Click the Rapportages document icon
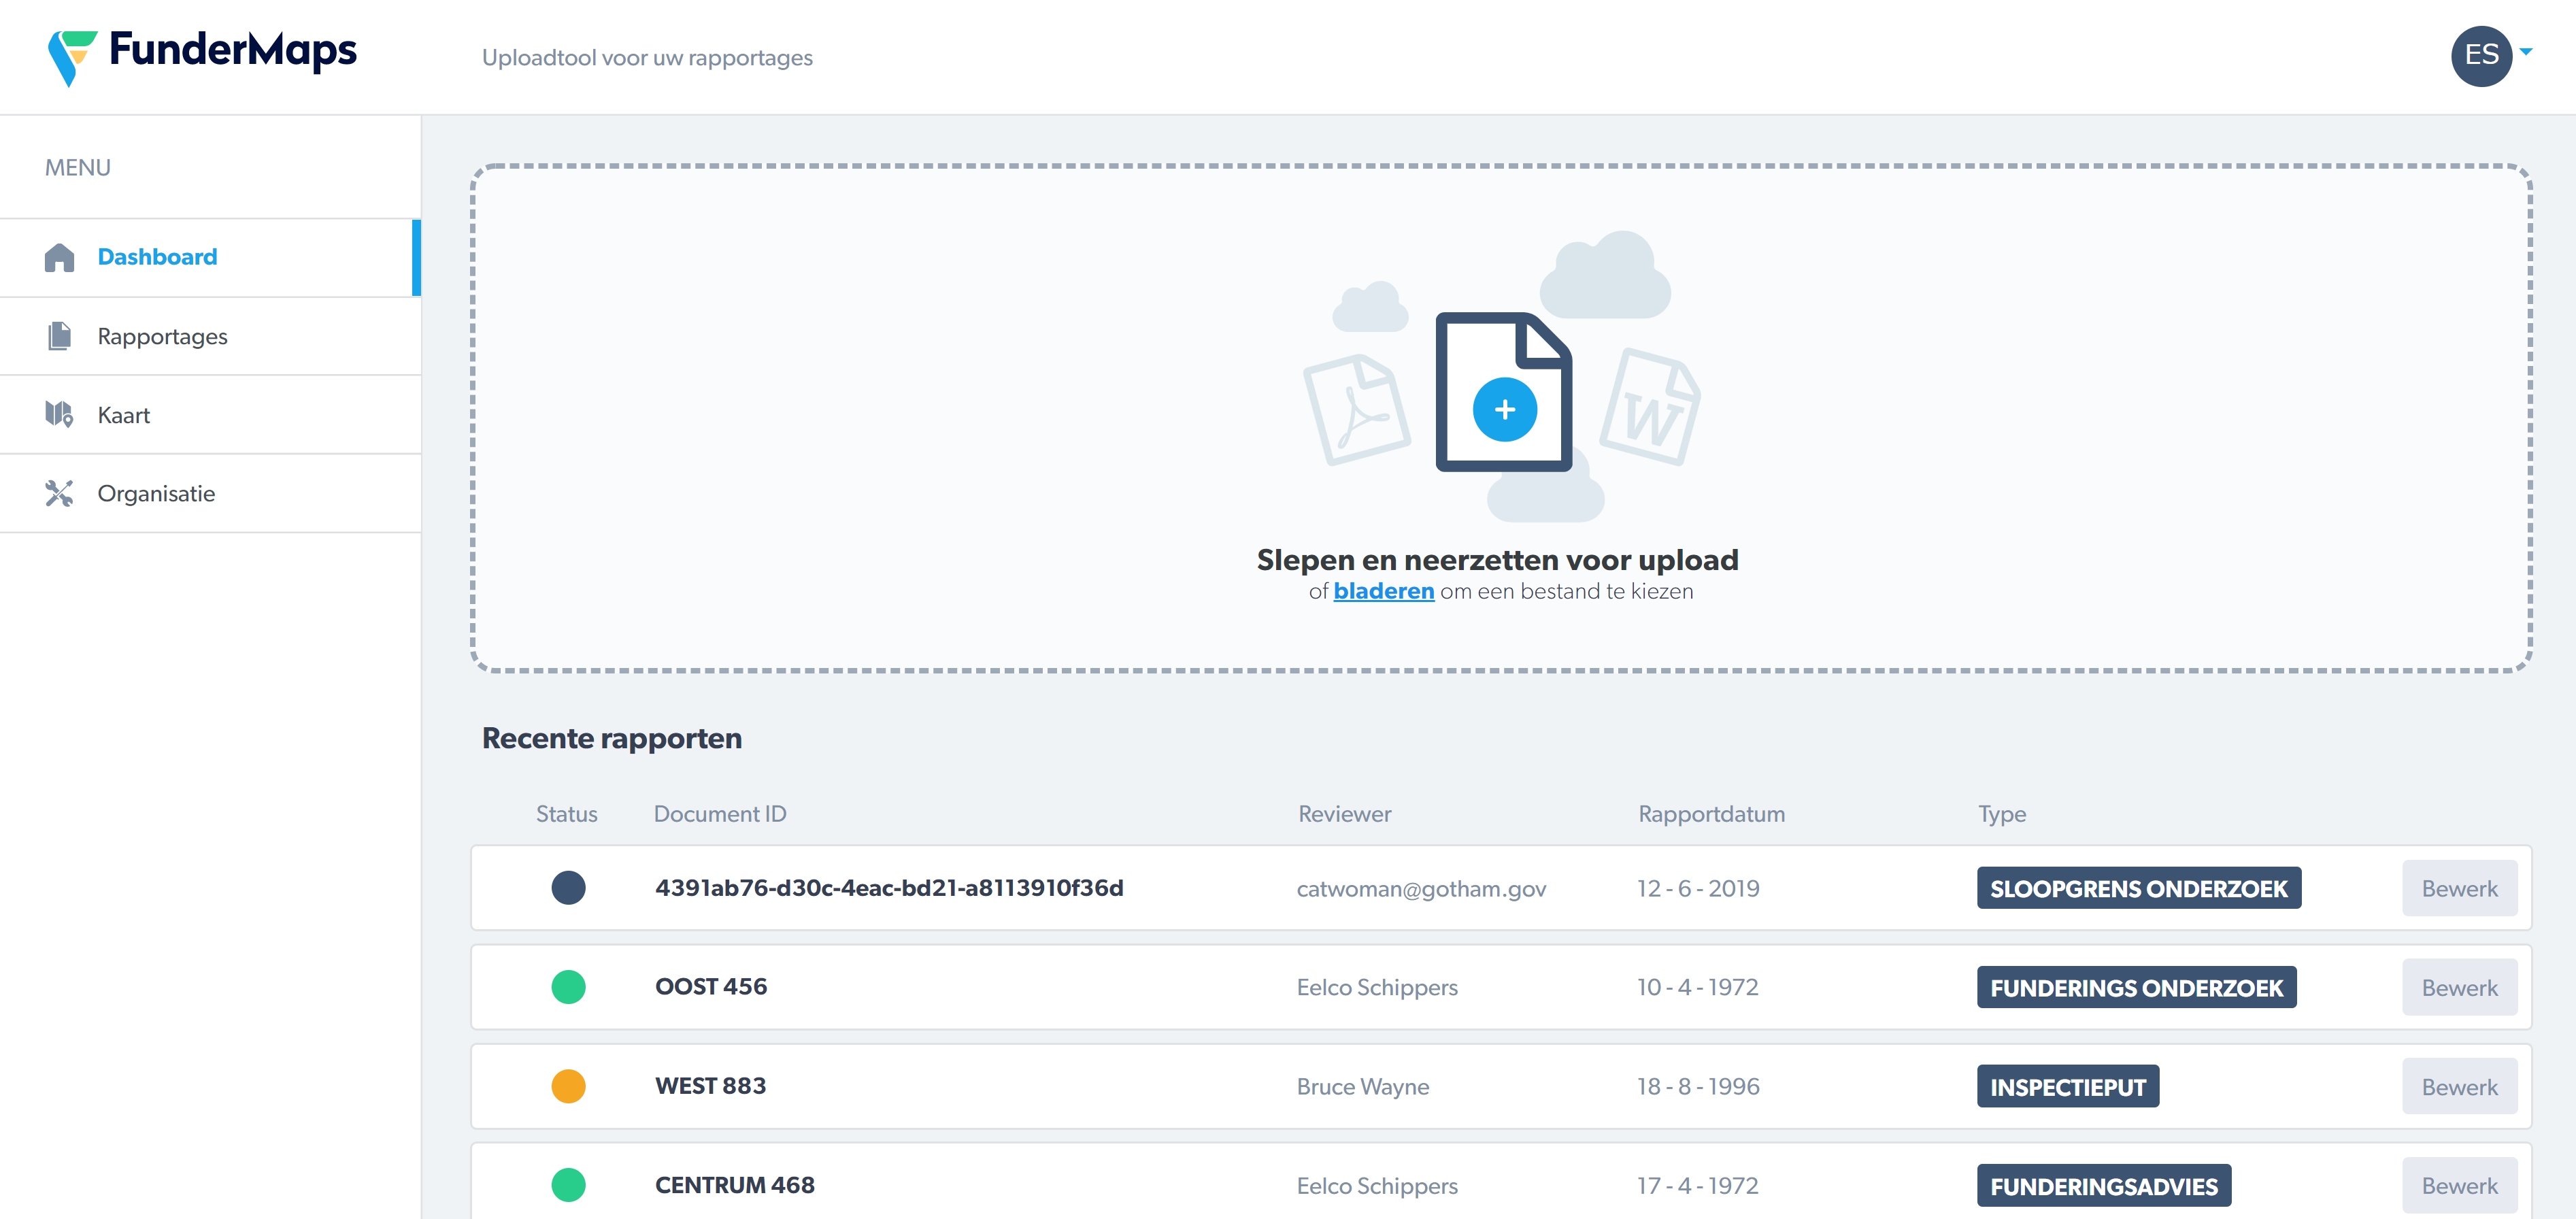This screenshot has width=2576, height=1219. point(59,336)
